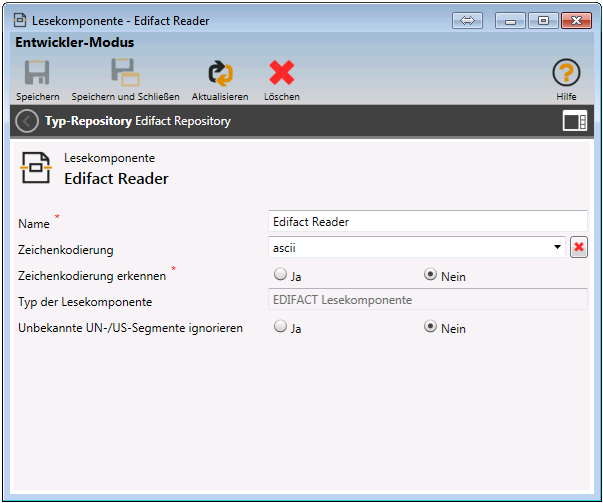Click the Lesekomponente reader icon in header
This screenshot has height=503, width=603.
pos(36,168)
